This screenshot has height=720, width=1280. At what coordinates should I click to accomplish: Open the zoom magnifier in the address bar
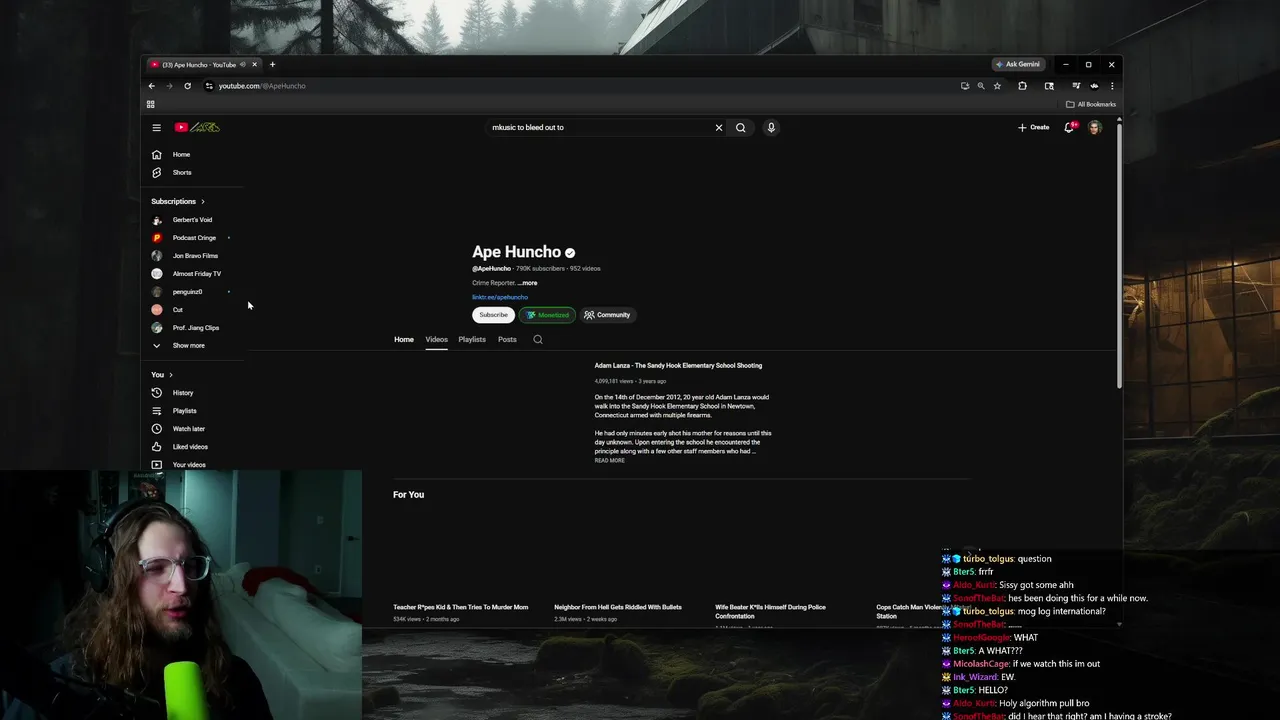981,86
